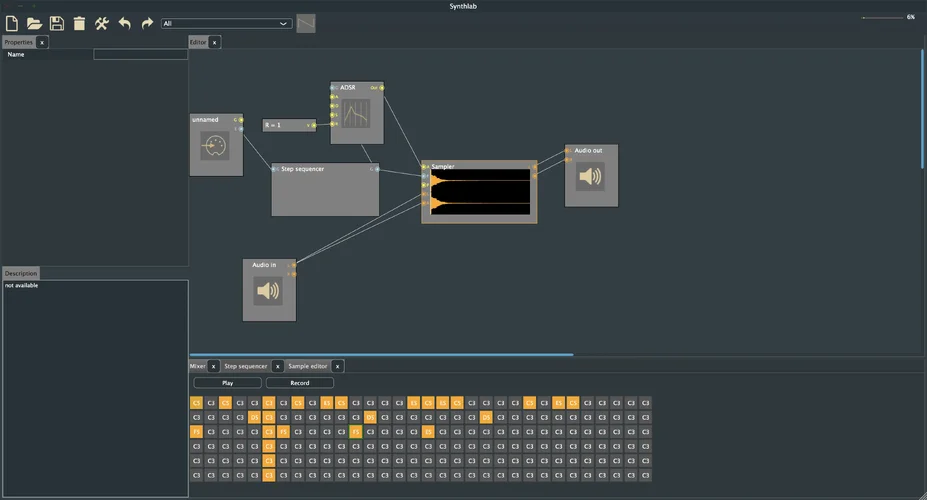The width and height of the screenshot is (927, 500).
Task: Click the ADSR envelope graph icon
Action: [356, 113]
